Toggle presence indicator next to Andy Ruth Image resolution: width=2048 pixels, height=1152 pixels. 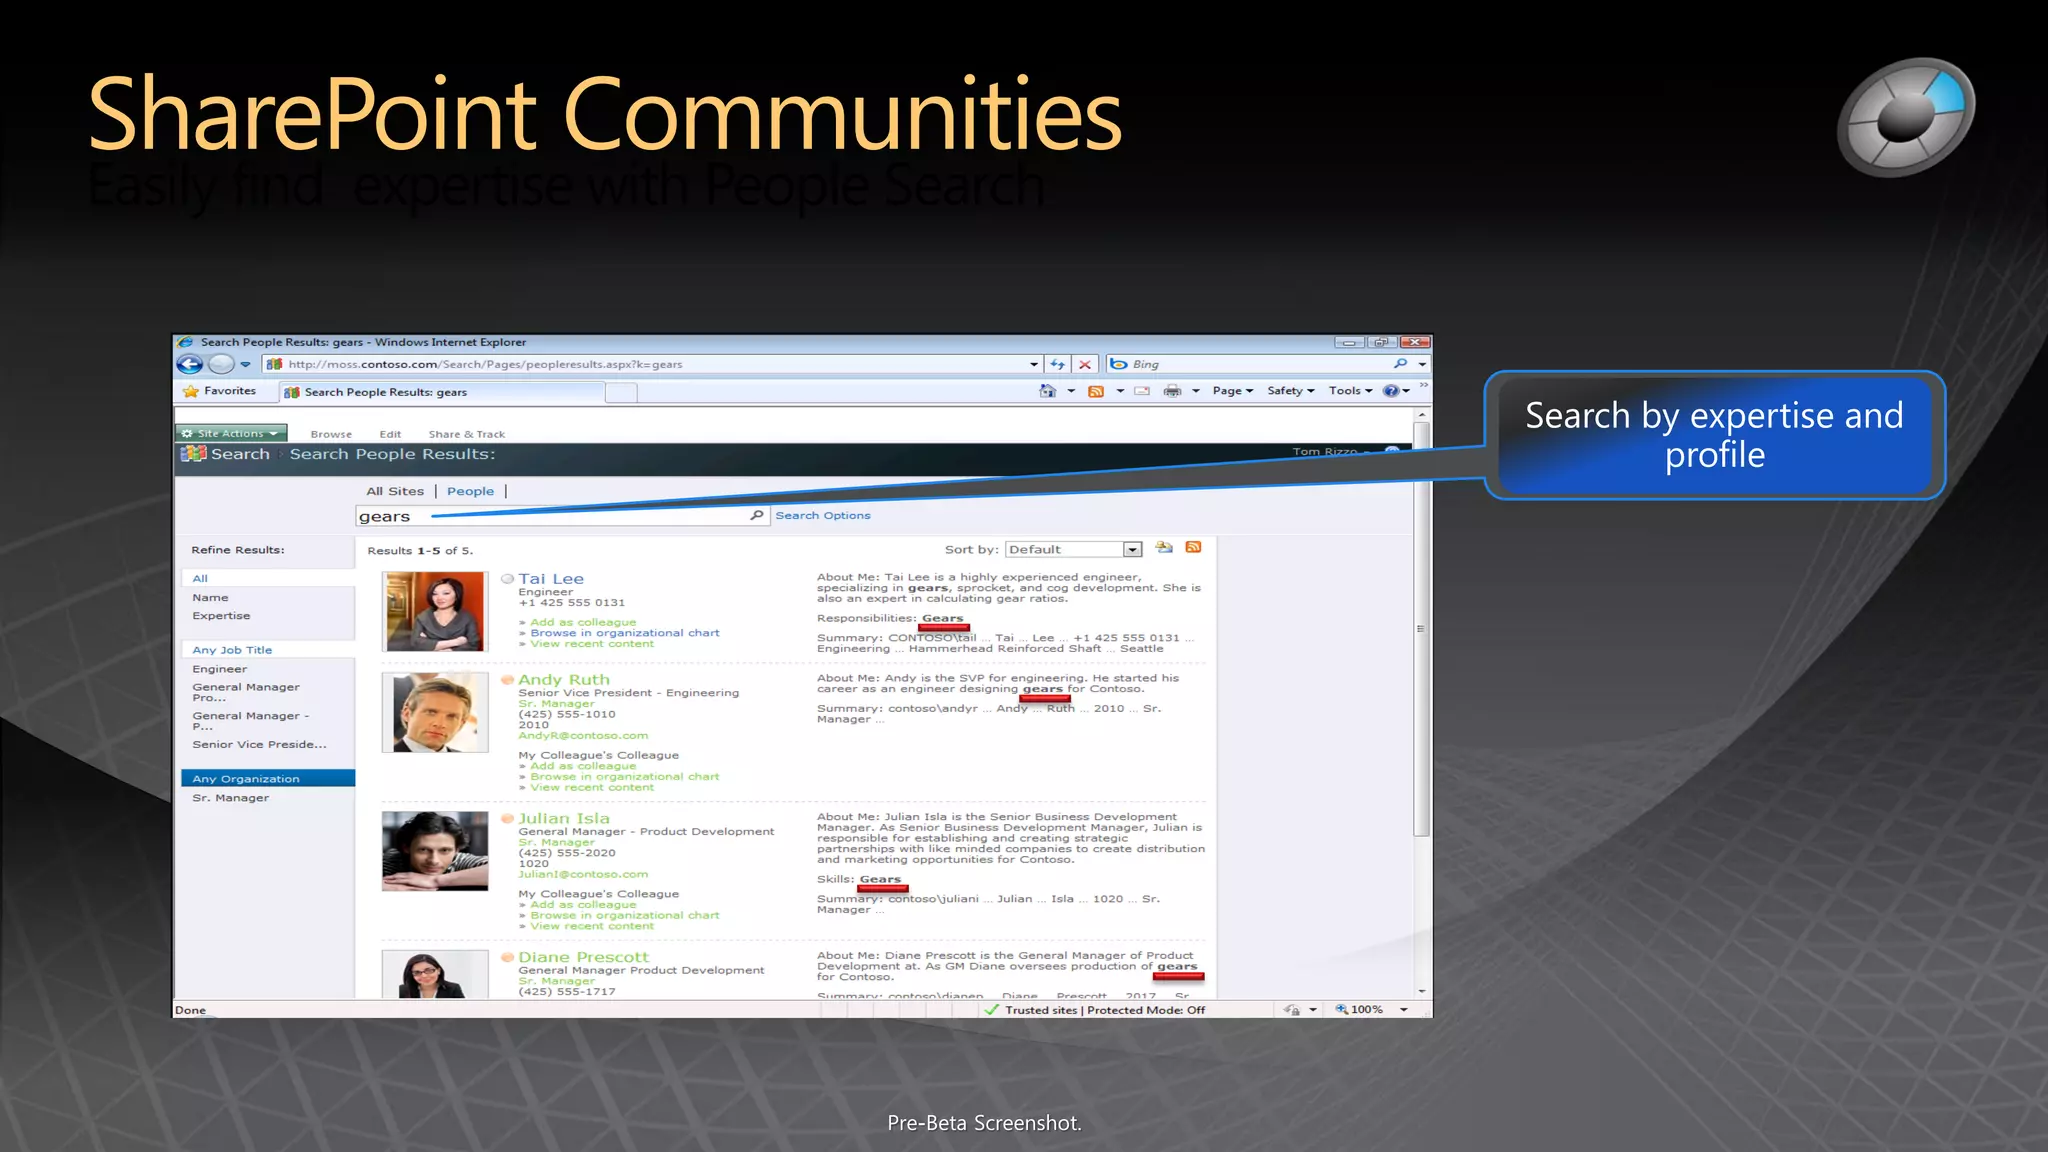(x=508, y=680)
